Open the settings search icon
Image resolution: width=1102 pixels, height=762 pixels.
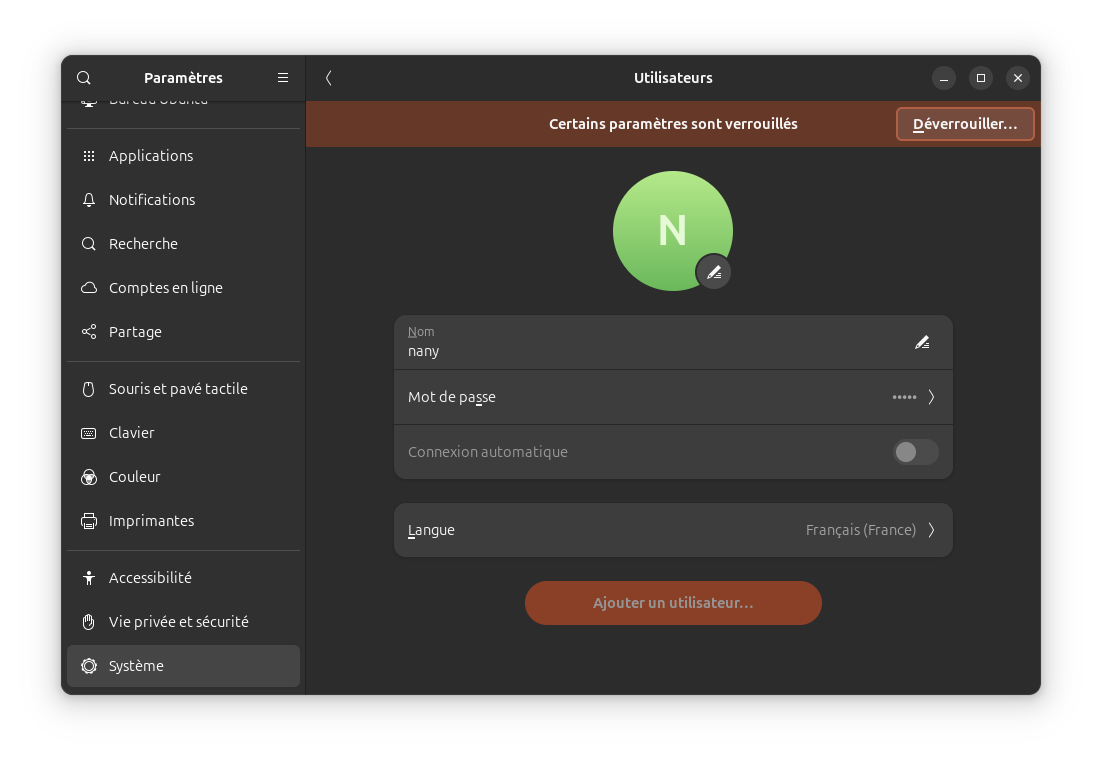pyautogui.click(x=84, y=78)
